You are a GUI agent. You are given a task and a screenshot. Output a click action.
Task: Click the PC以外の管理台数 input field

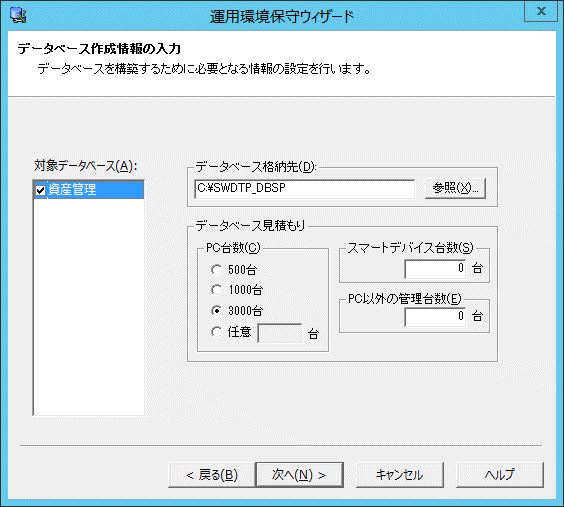point(435,317)
